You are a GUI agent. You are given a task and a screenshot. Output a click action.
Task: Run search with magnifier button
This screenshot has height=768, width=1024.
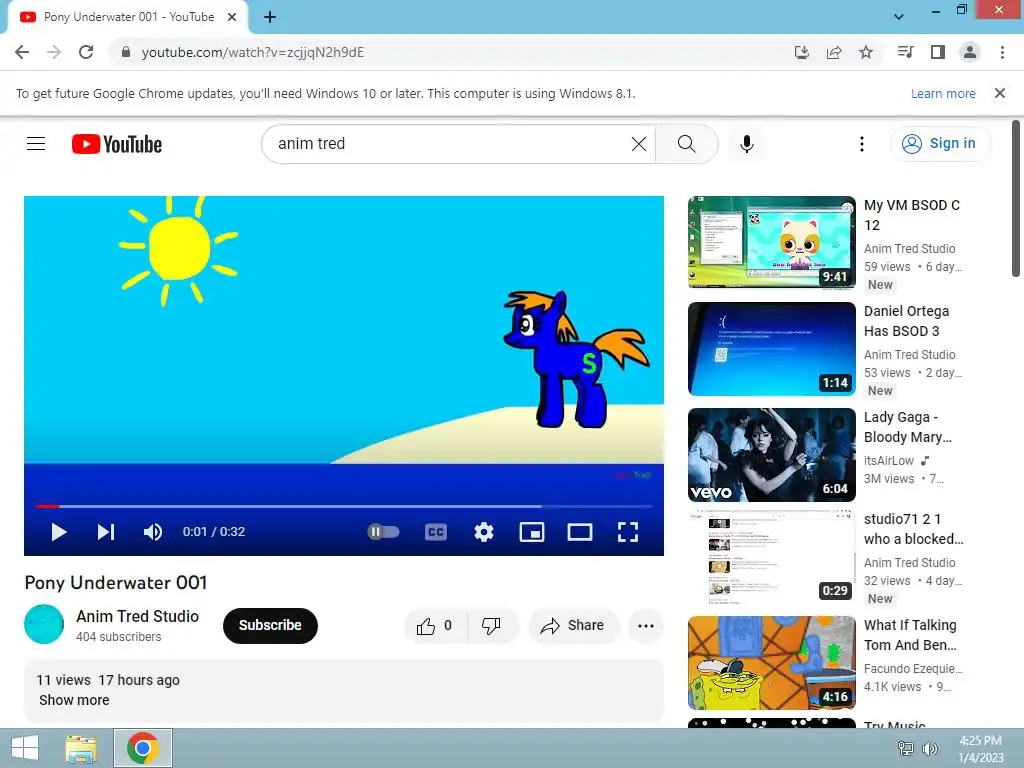coord(686,144)
